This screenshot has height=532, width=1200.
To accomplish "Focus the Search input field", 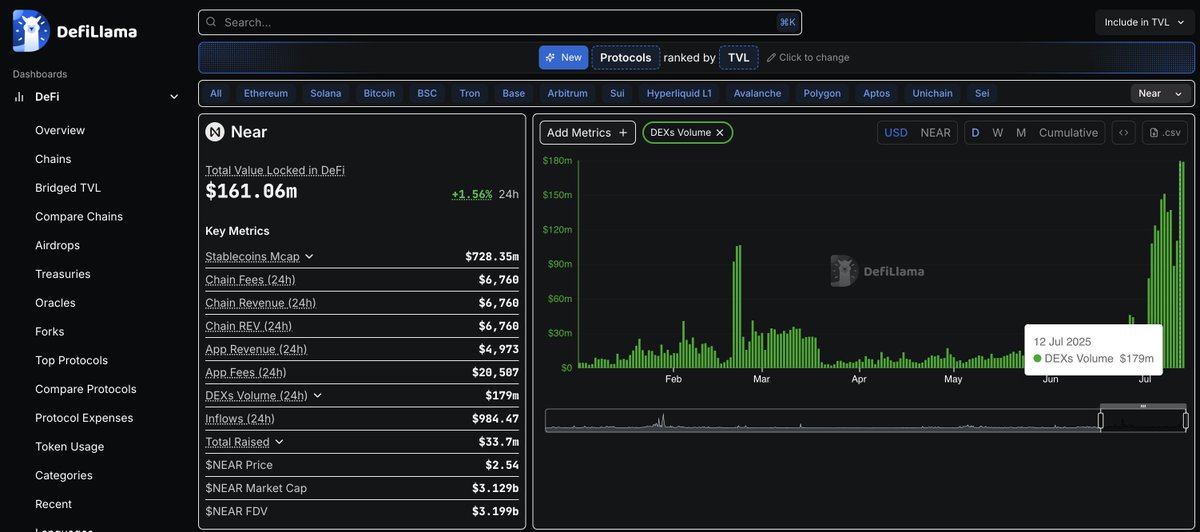I will coord(500,22).
